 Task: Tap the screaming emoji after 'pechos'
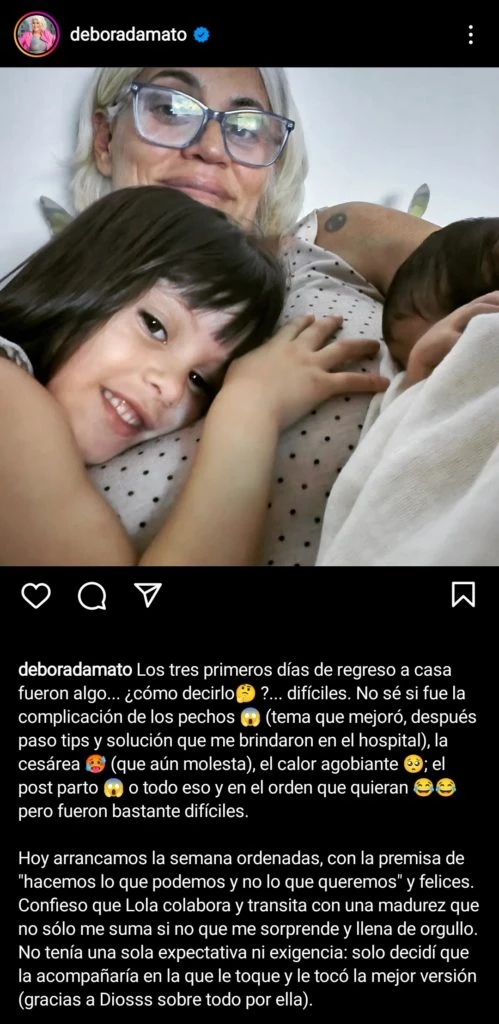(x=250, y=718)
